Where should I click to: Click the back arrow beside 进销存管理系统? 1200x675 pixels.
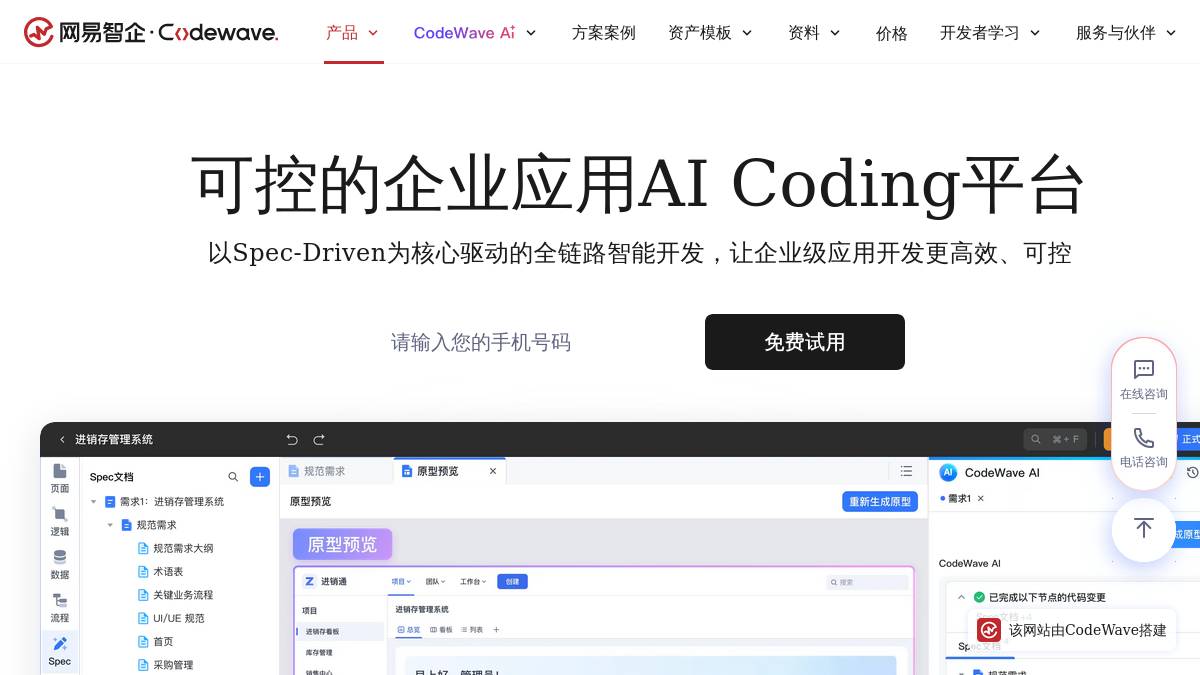pyautogui.click(x=62, y=439)
